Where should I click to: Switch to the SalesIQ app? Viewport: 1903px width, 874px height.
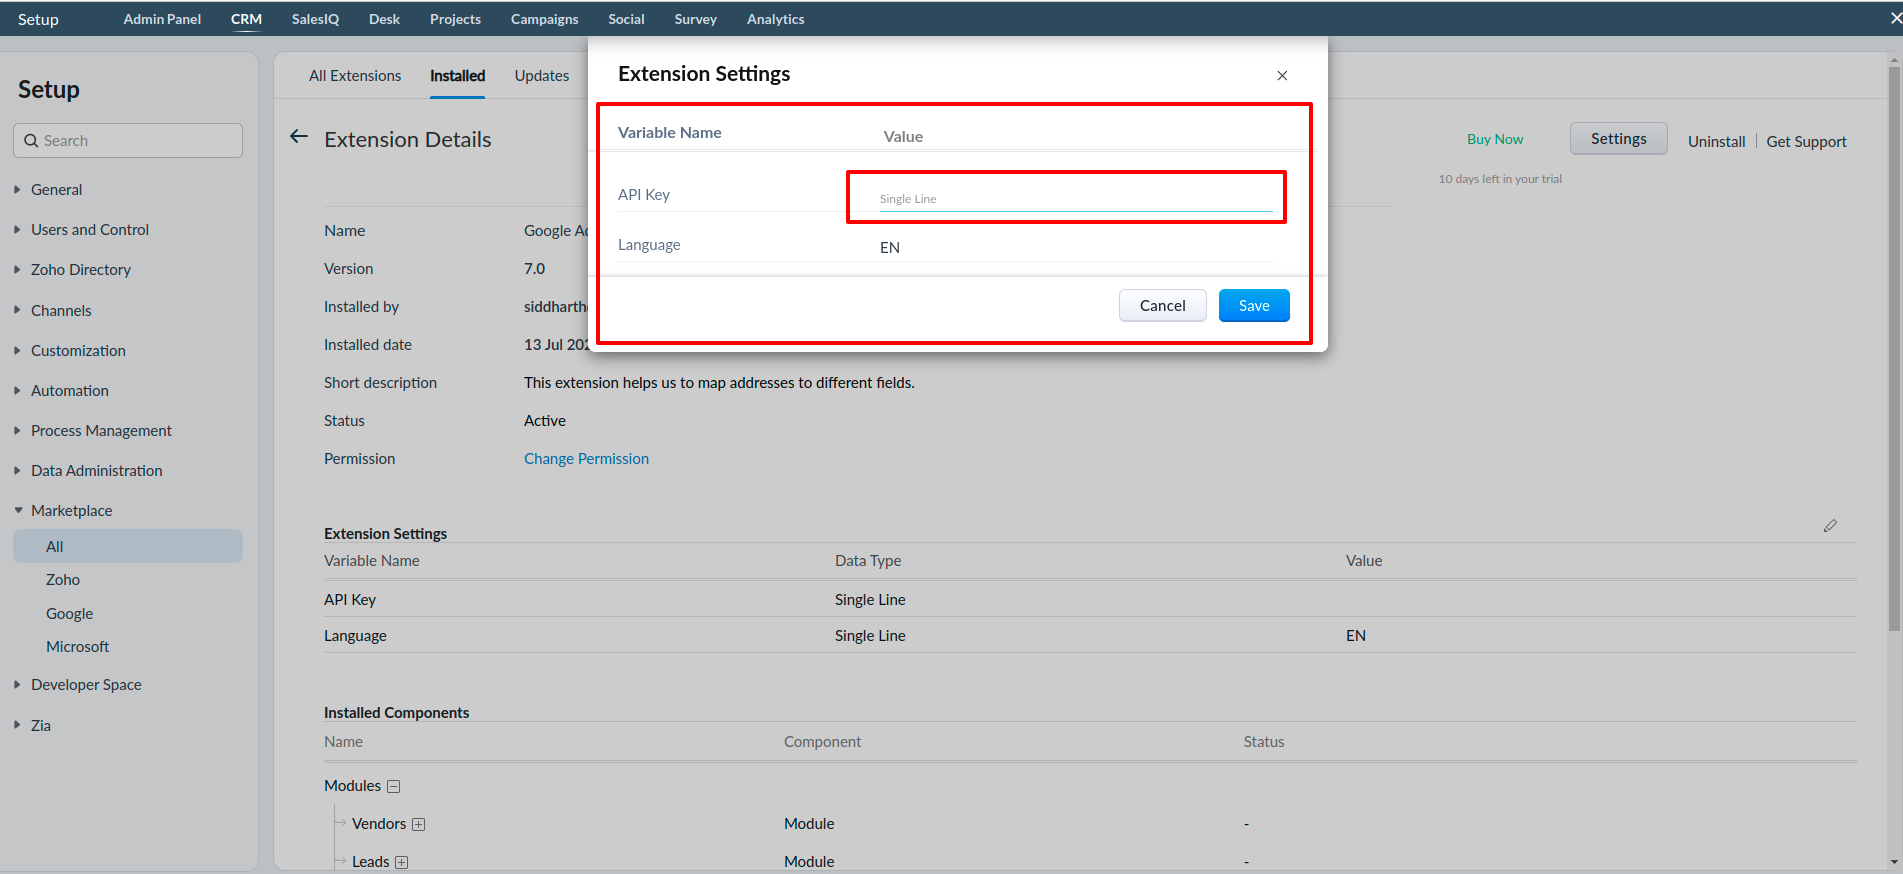coord(315,19)
